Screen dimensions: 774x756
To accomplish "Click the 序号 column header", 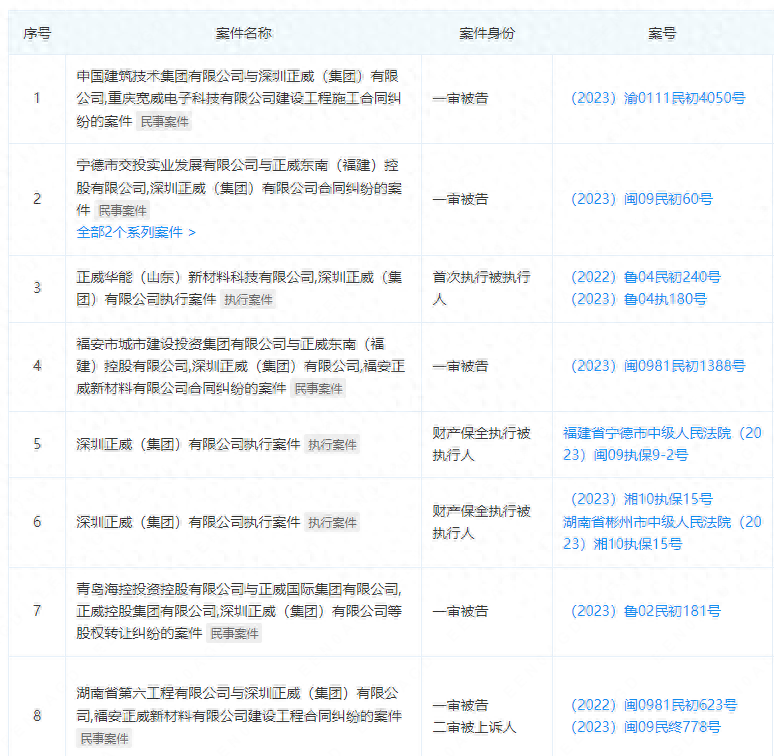I will pos(37,34).
